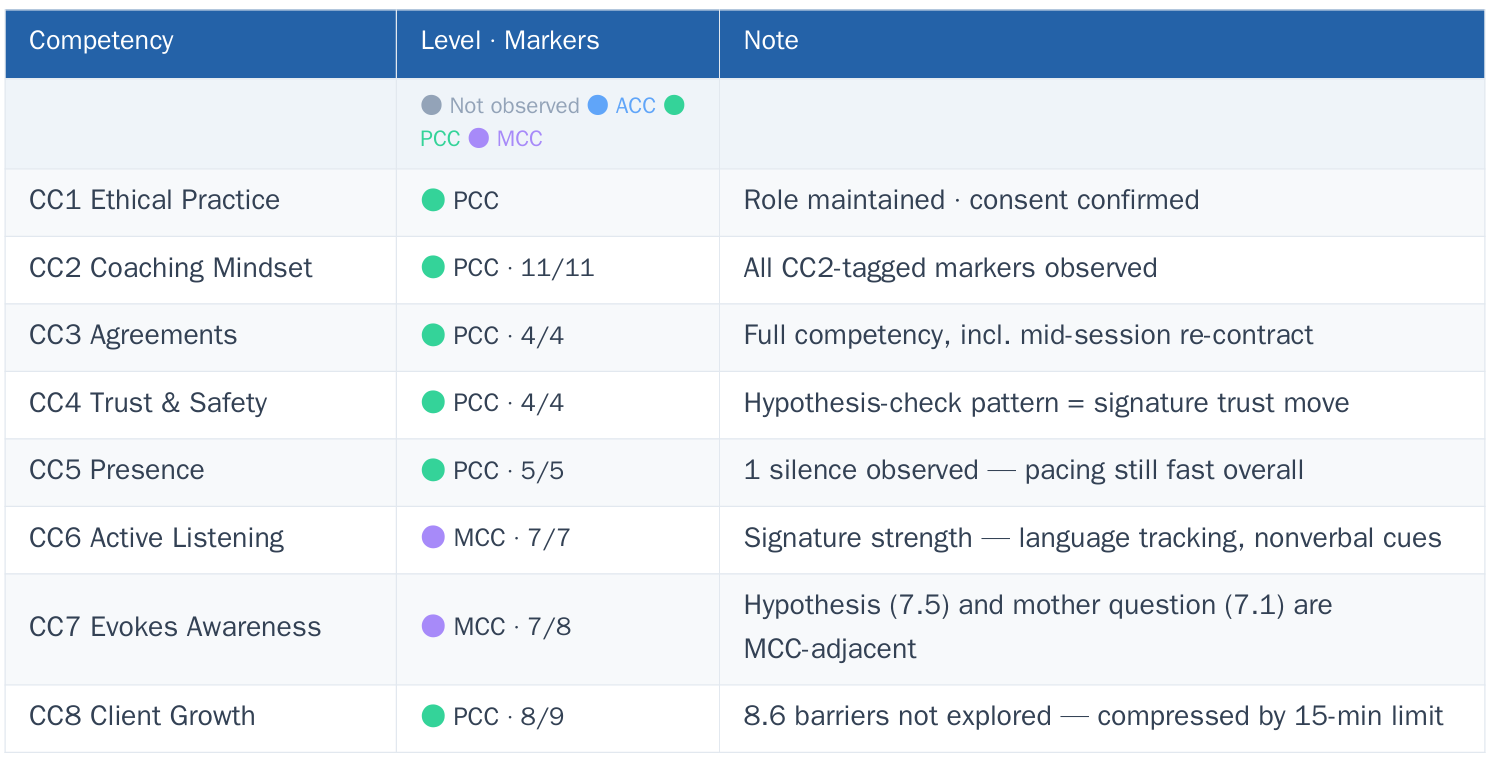Click green dot in CC8 Client Growth row
Image resolution: width=1492 pixels, height=758 pixels.
(433, 716)
